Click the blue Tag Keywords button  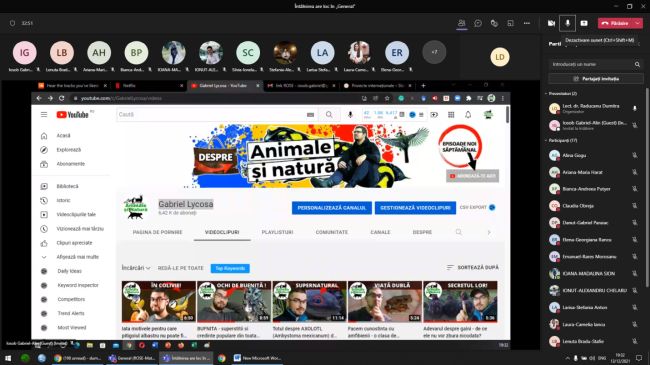[x=230, y=268]
